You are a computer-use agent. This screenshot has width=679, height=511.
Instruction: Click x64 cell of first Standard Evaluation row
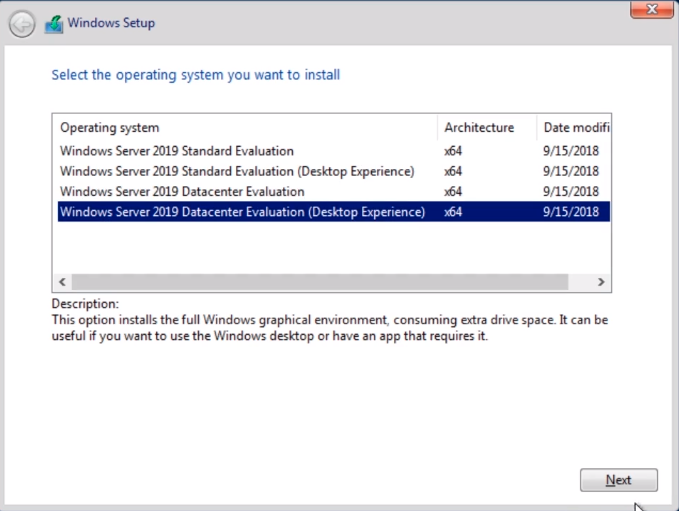tap(453, 151)
